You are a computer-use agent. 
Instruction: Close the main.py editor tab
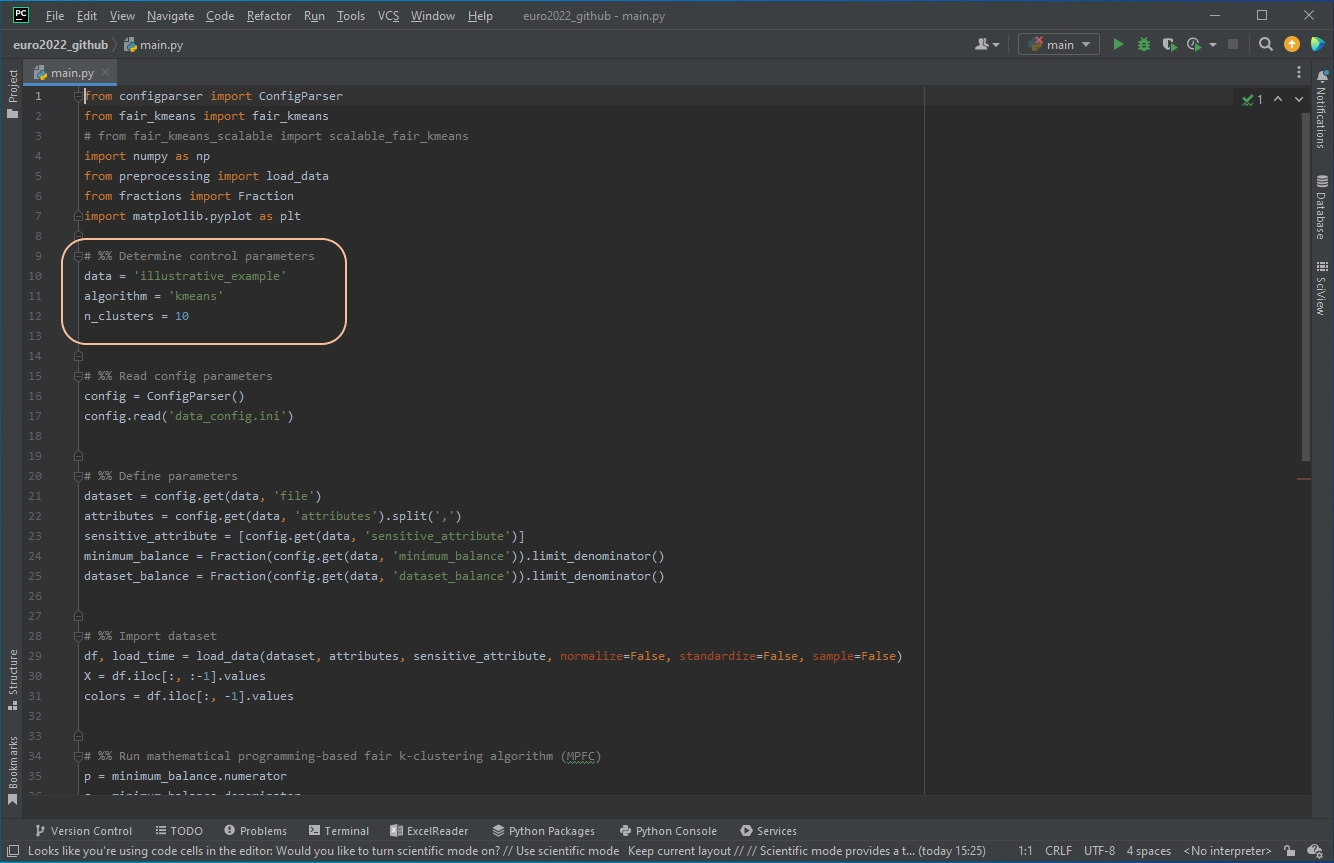[x=106, y=73]
